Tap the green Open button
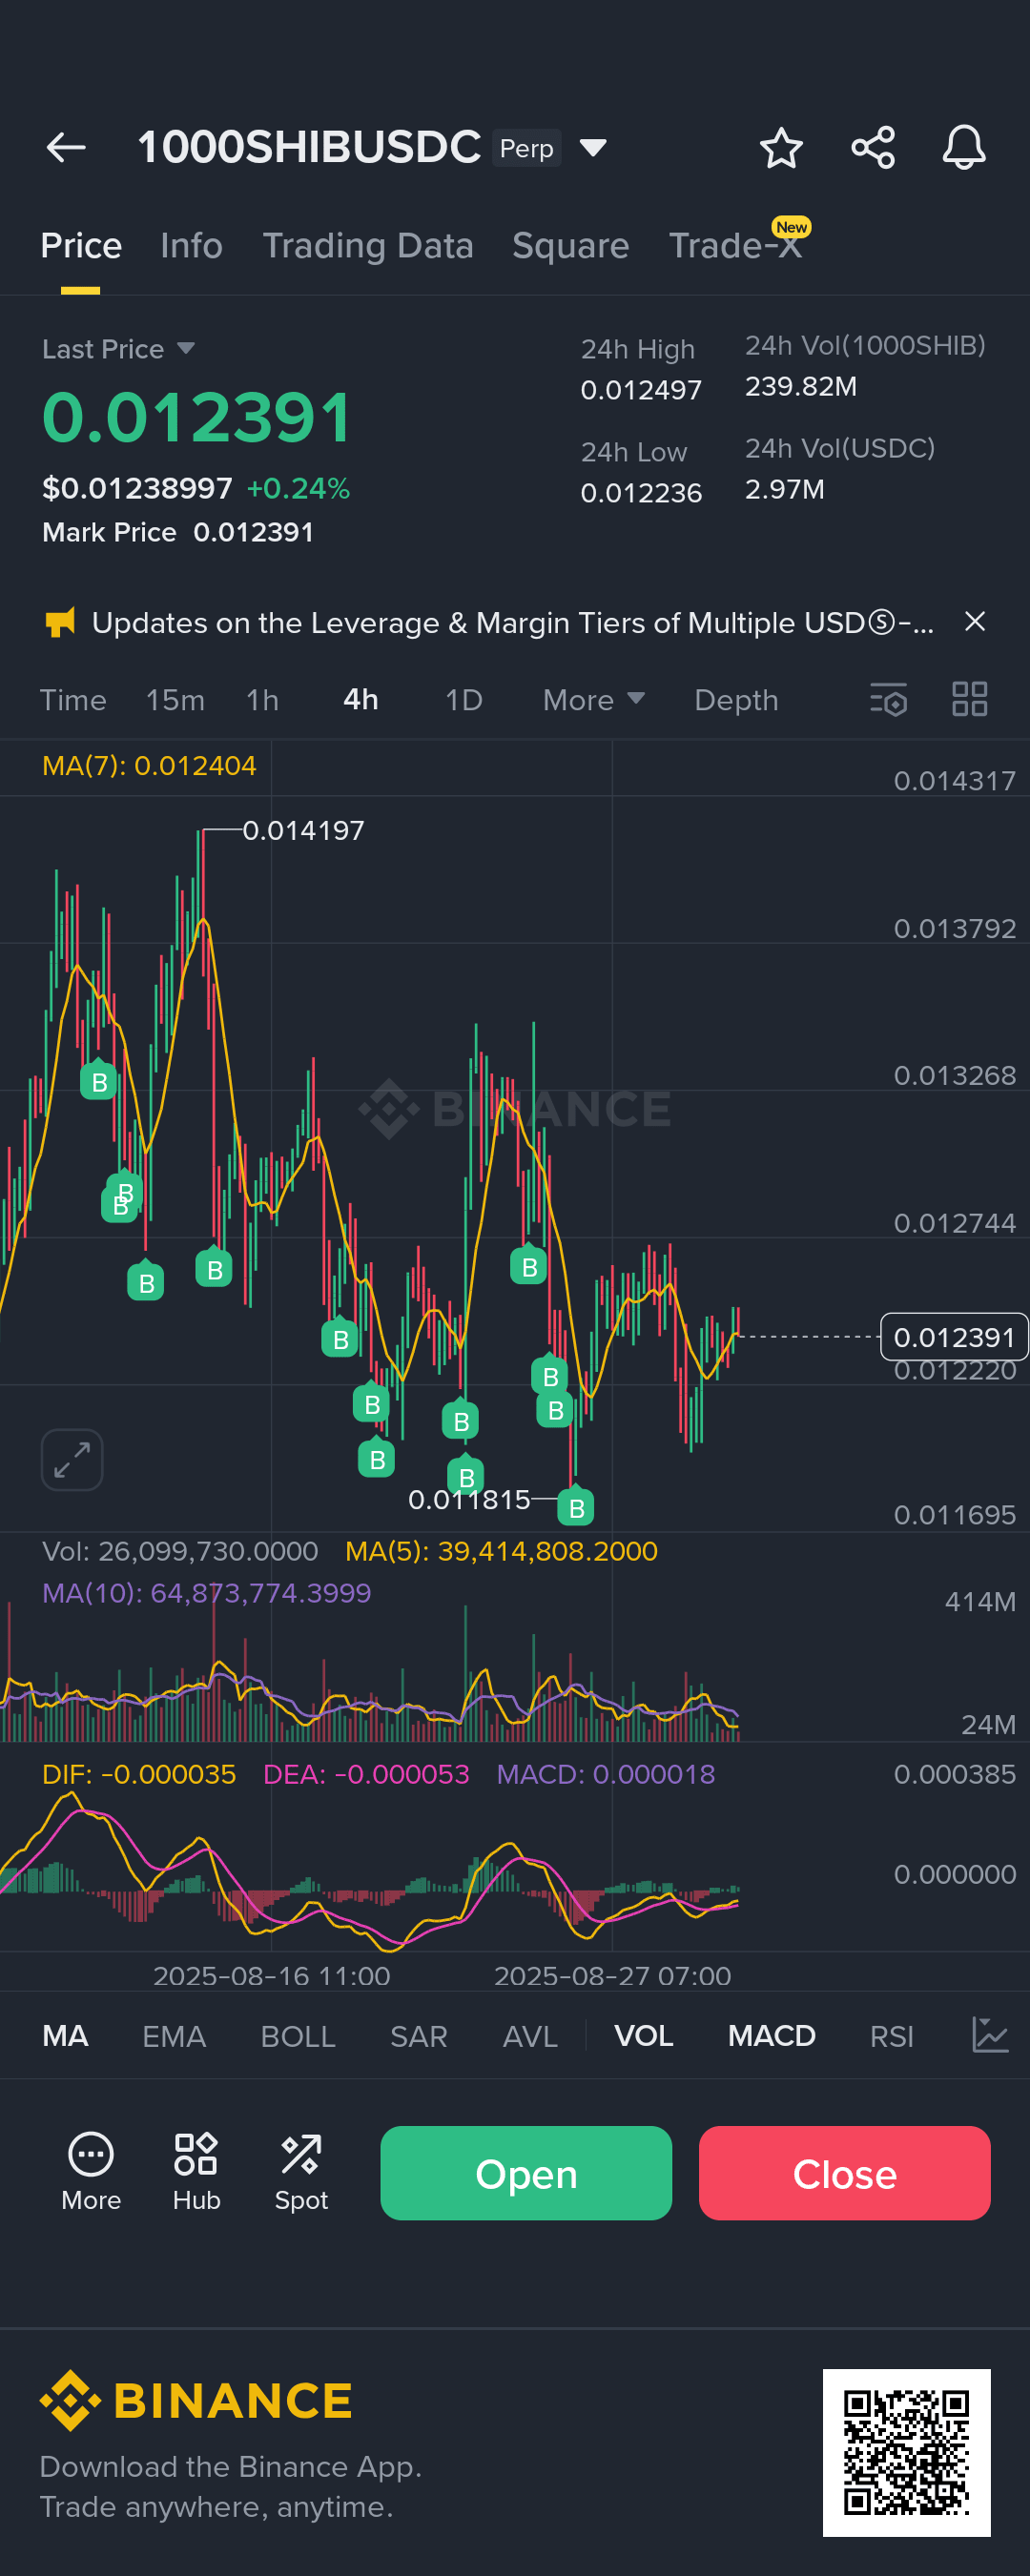1030x2576 pixels. 526,2173
